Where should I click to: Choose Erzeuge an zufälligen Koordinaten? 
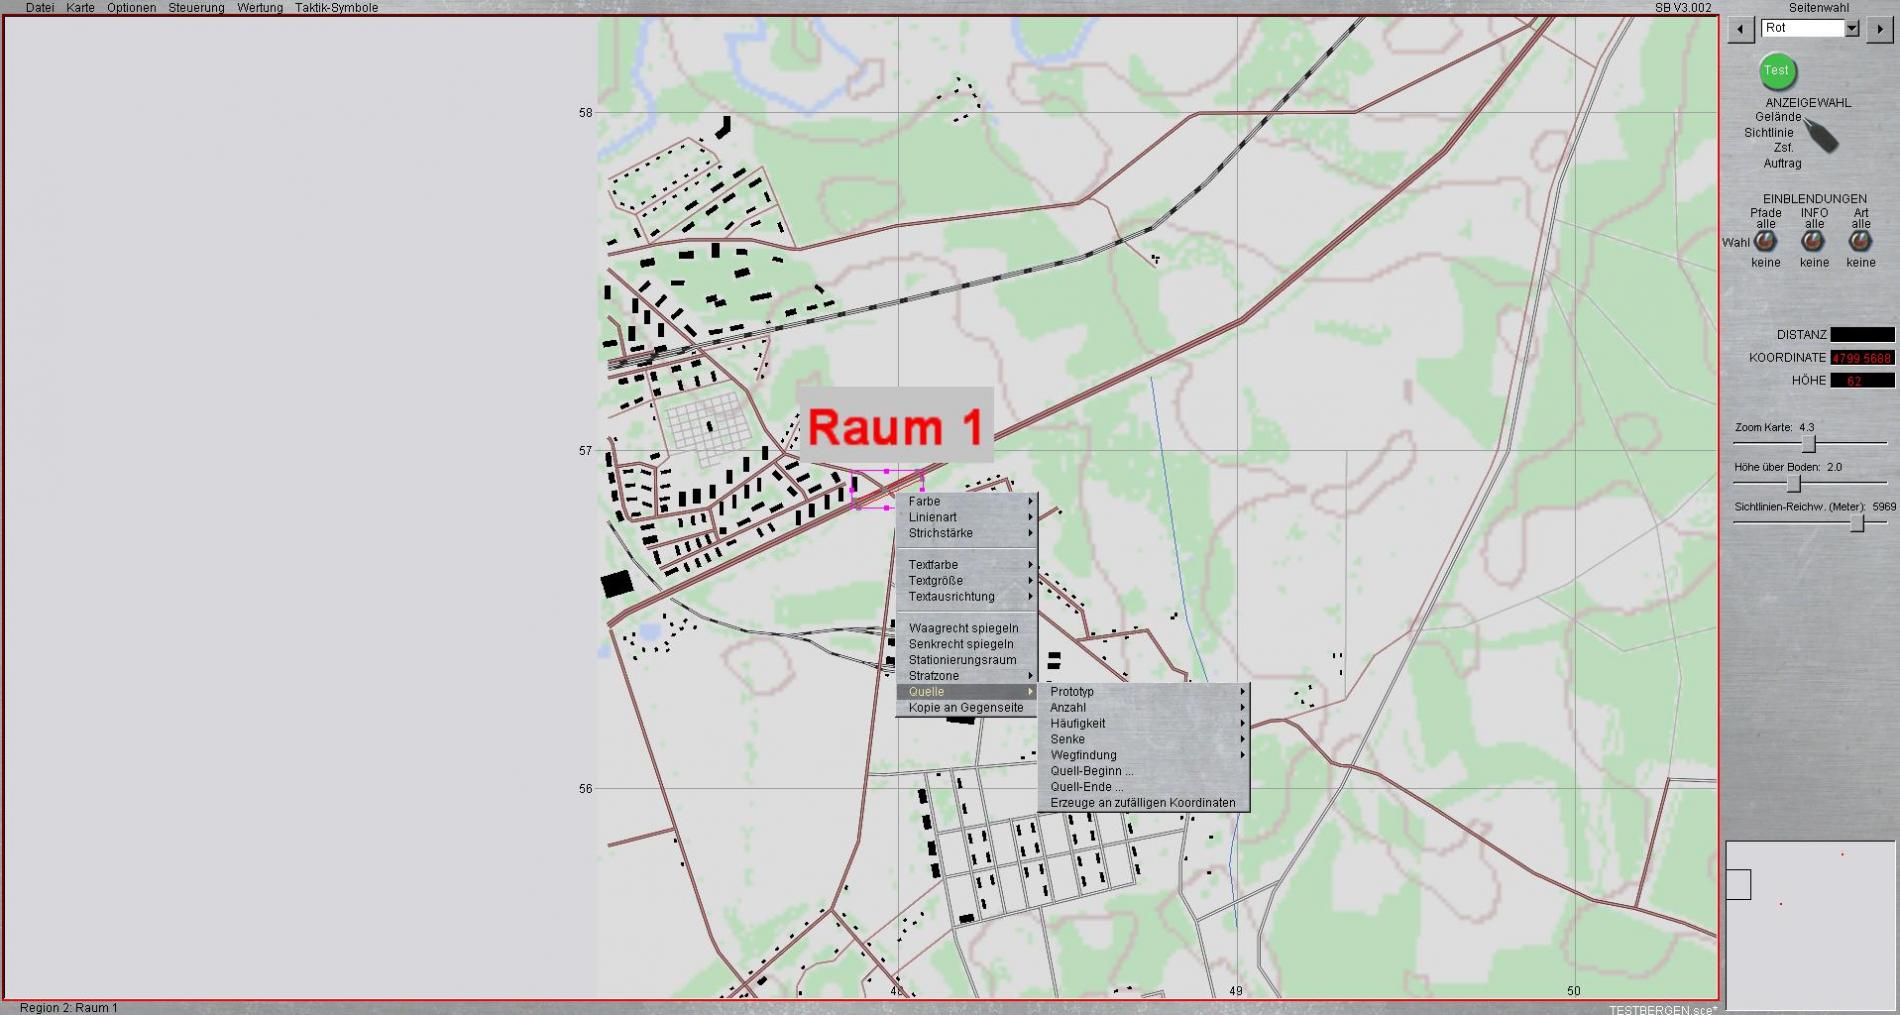pos(1142,803)
